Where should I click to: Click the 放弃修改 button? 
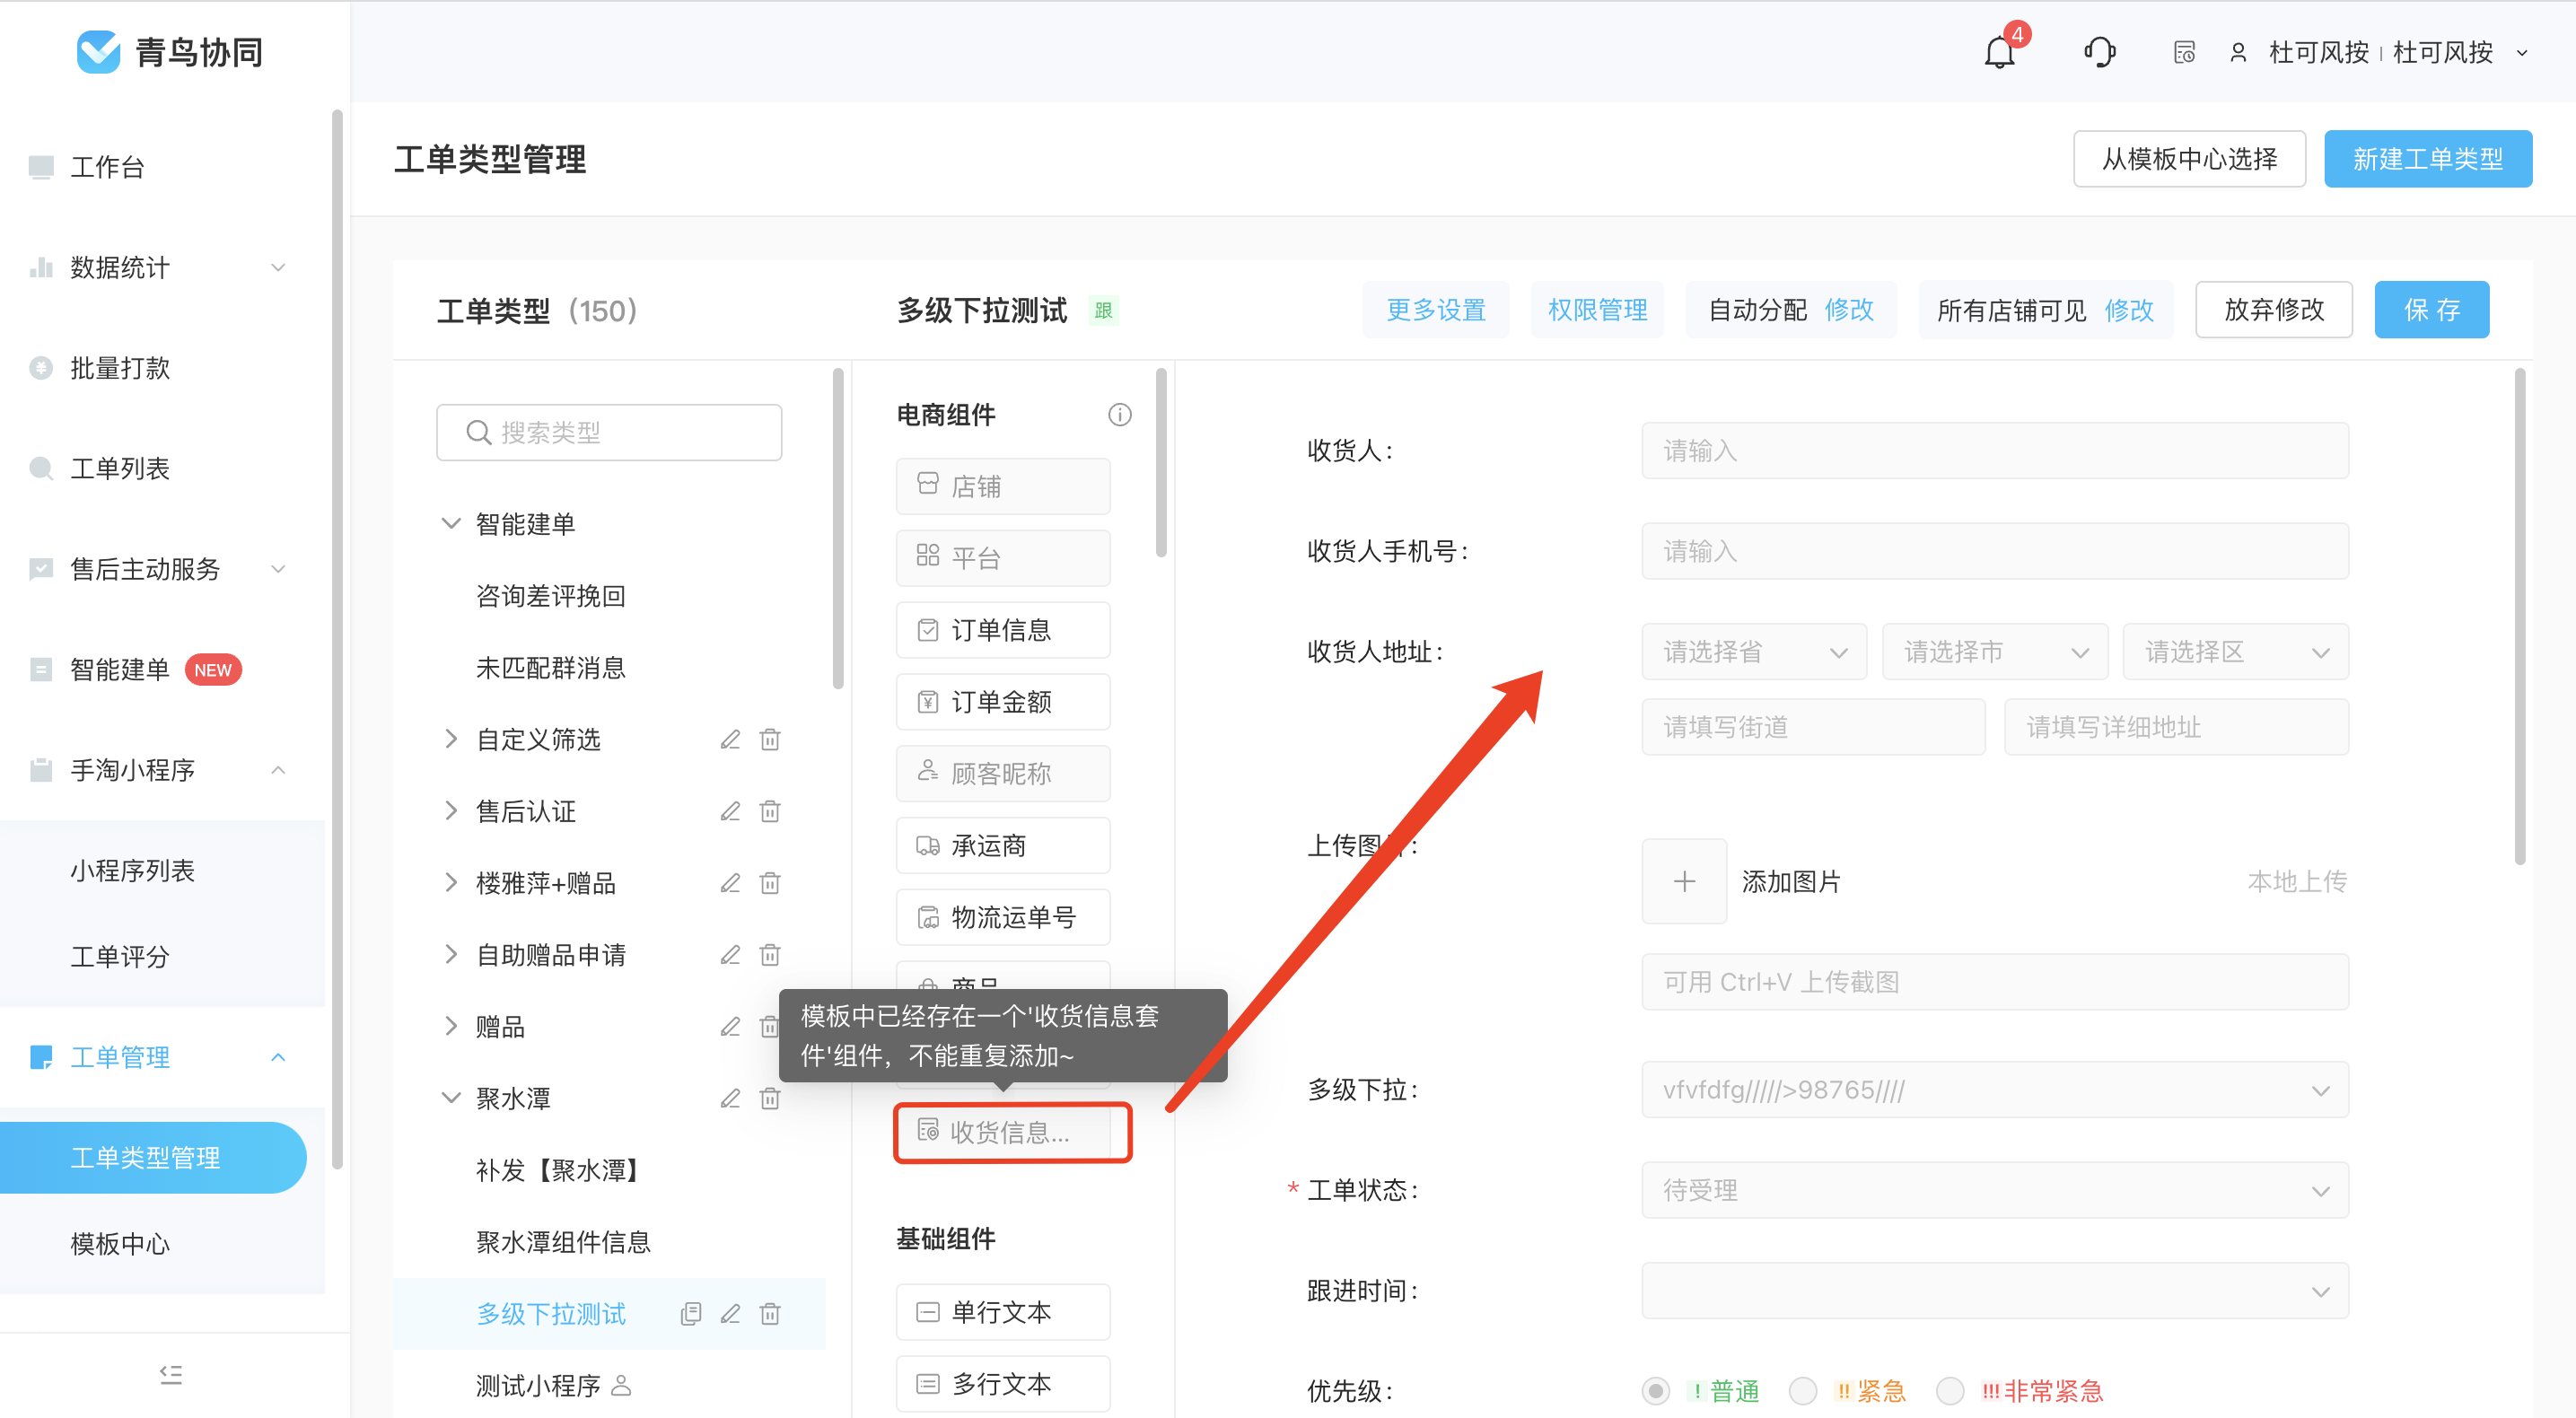[2274, 310]
